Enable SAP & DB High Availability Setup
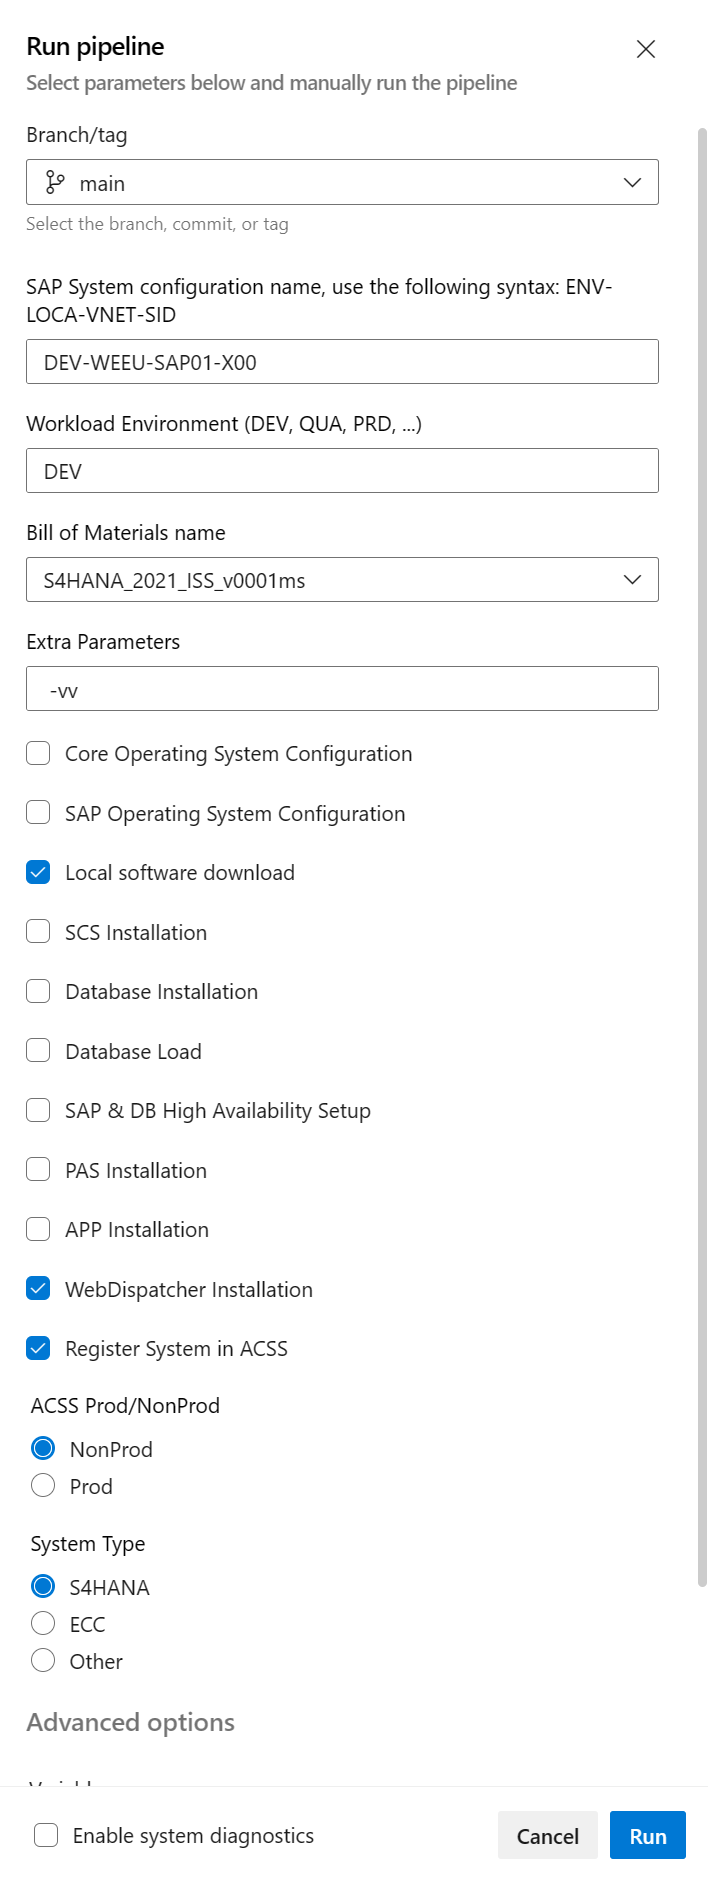This screenshot has width=708, height=1878. pos(37,1109)
